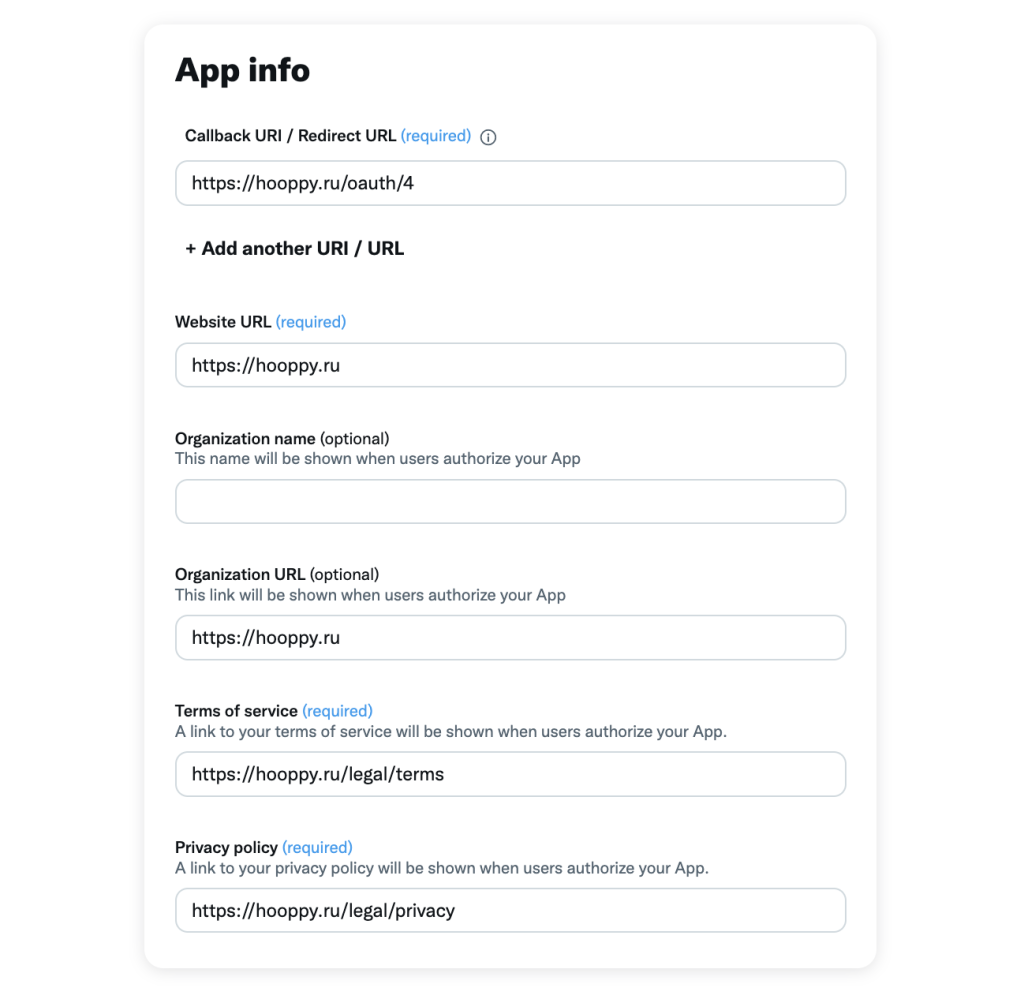
Task: Click the "Organization name" label text
Action: (245, 438)
